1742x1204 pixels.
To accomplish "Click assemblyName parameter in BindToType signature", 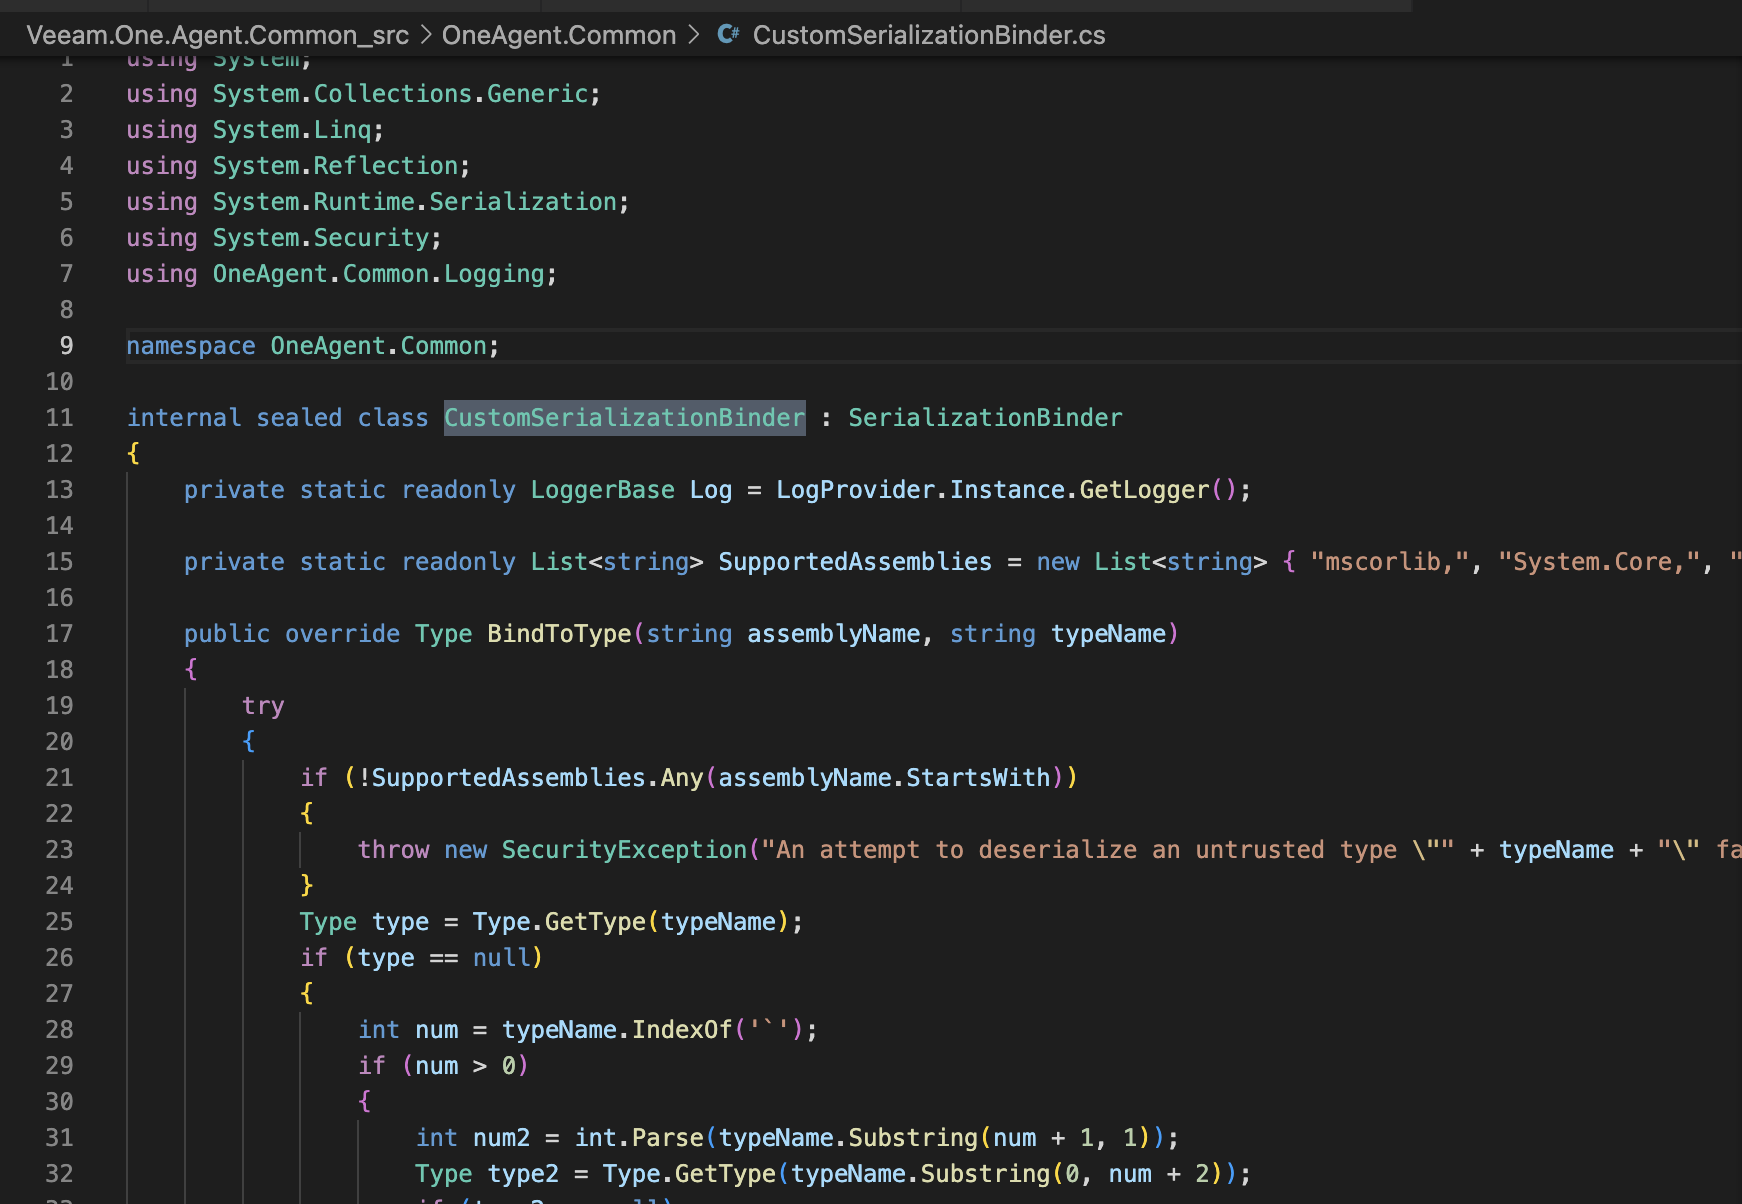I will click(833, 634).
